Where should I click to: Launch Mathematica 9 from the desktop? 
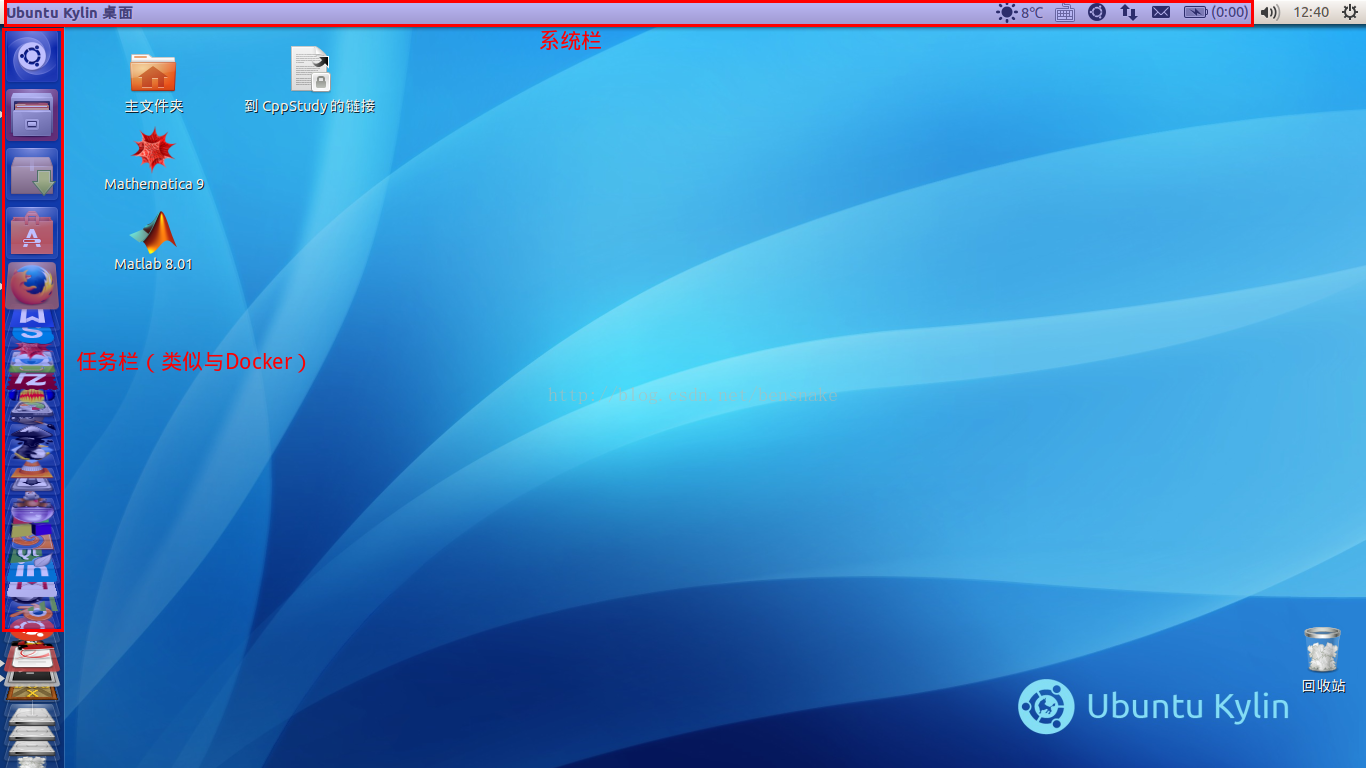click(x=154, y=160)
